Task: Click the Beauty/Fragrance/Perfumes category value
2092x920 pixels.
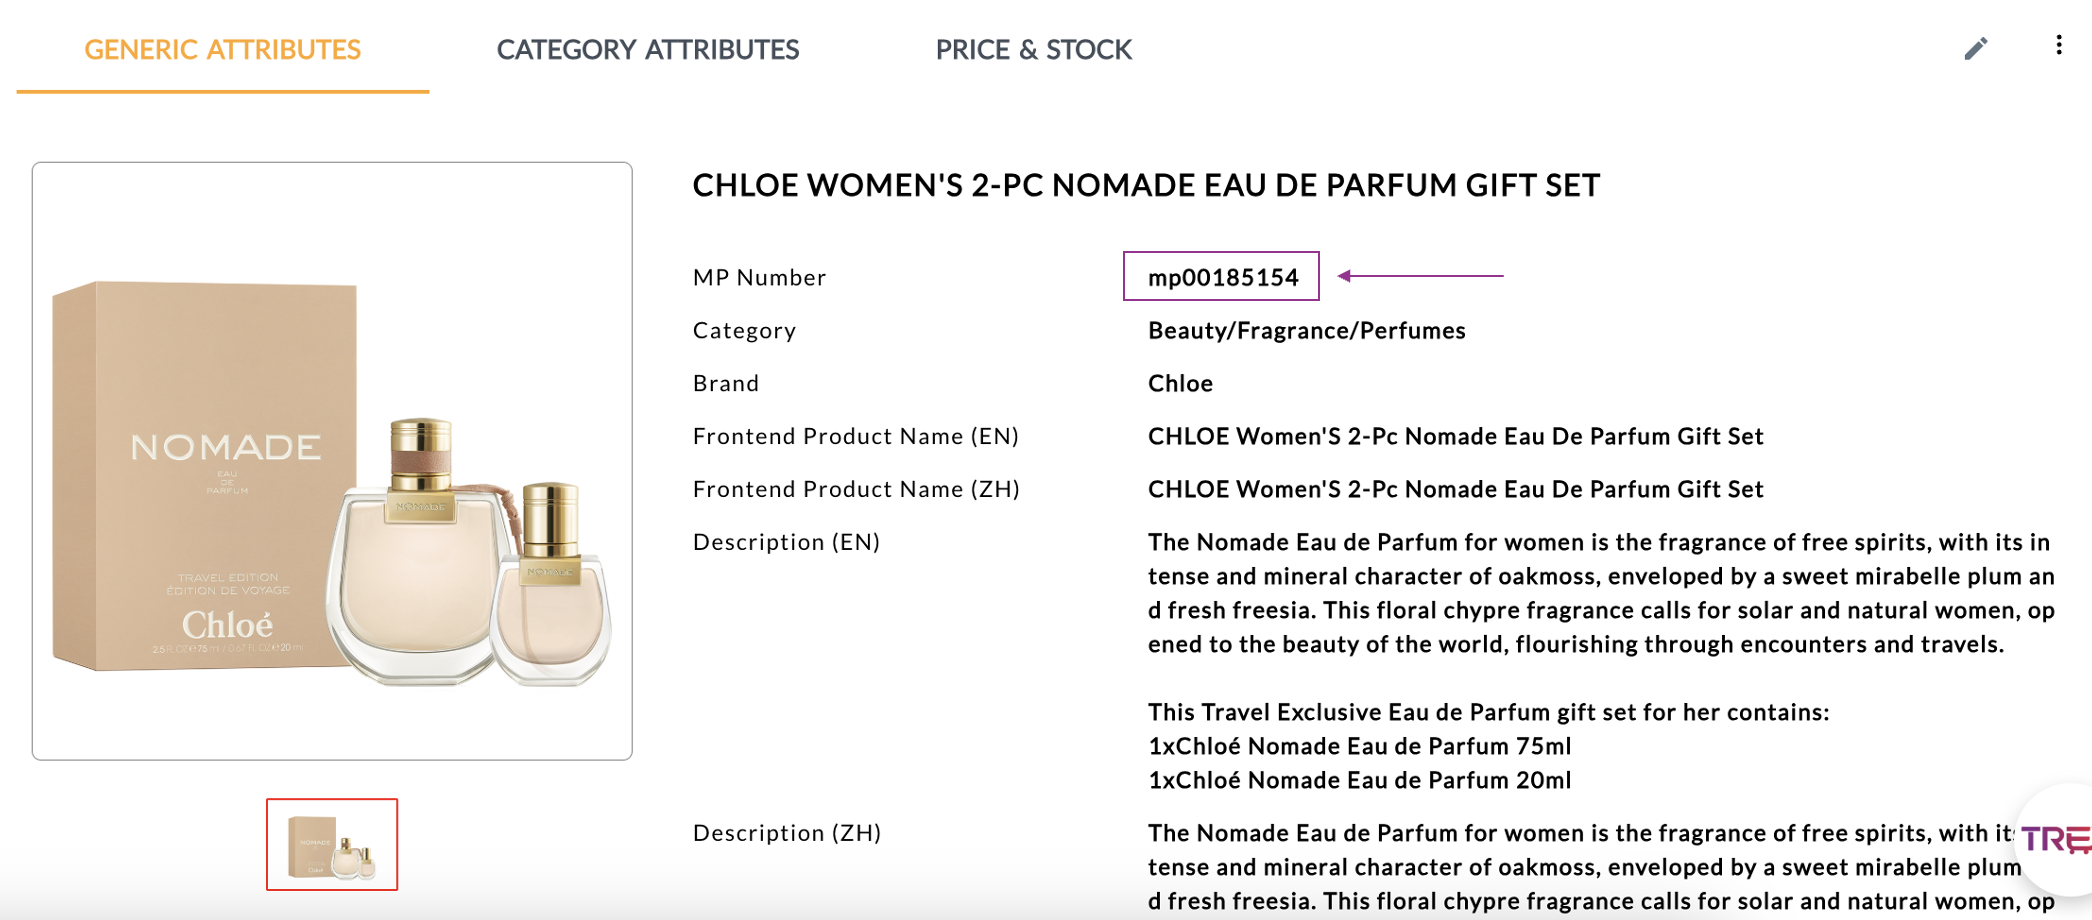Action: [1306, 331]
